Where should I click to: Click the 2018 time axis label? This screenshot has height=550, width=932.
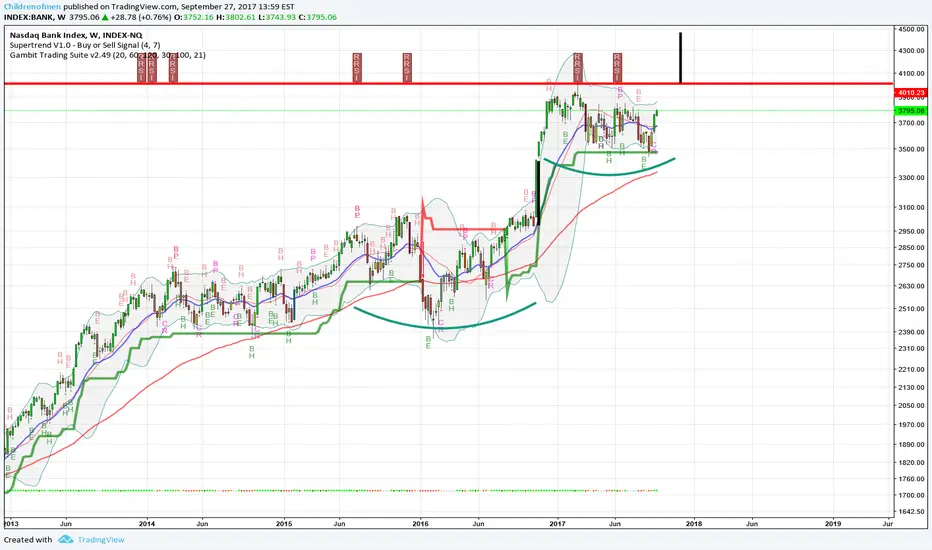(x=694, y=524)
